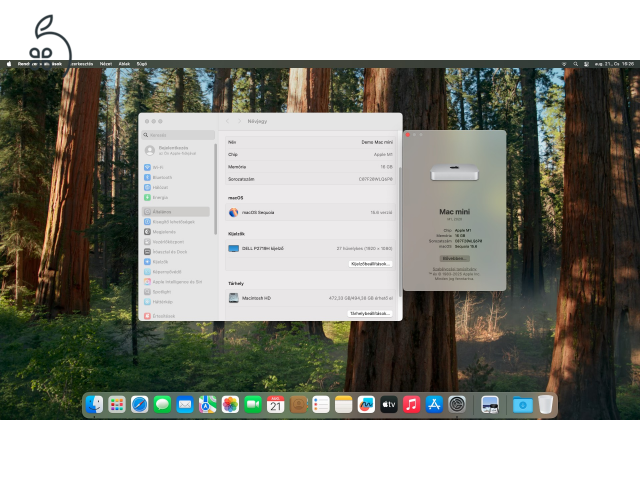Select Bluetooth in the settings sidebar

tap(162, 177)
